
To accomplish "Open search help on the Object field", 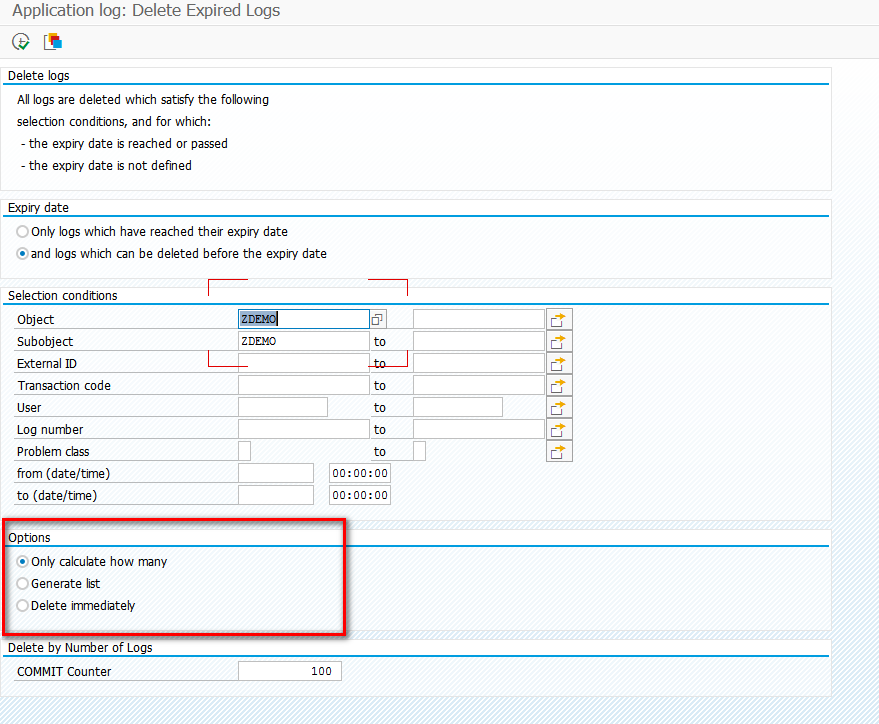I will coord(377,318).
